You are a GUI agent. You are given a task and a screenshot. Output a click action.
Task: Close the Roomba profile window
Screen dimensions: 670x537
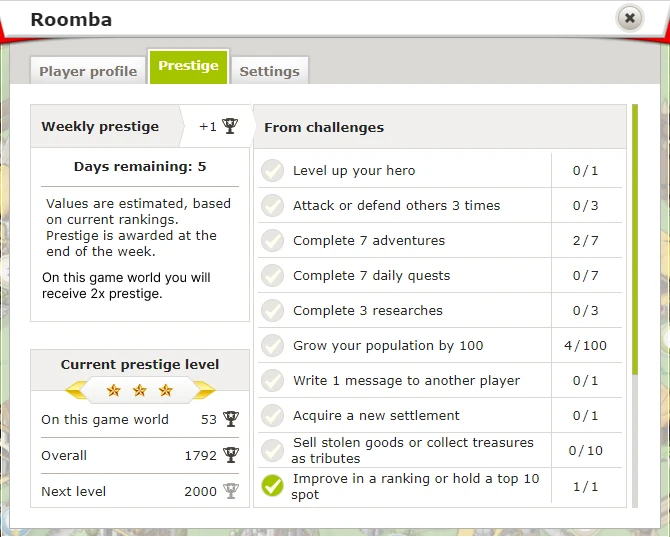[x=629, y=18]
